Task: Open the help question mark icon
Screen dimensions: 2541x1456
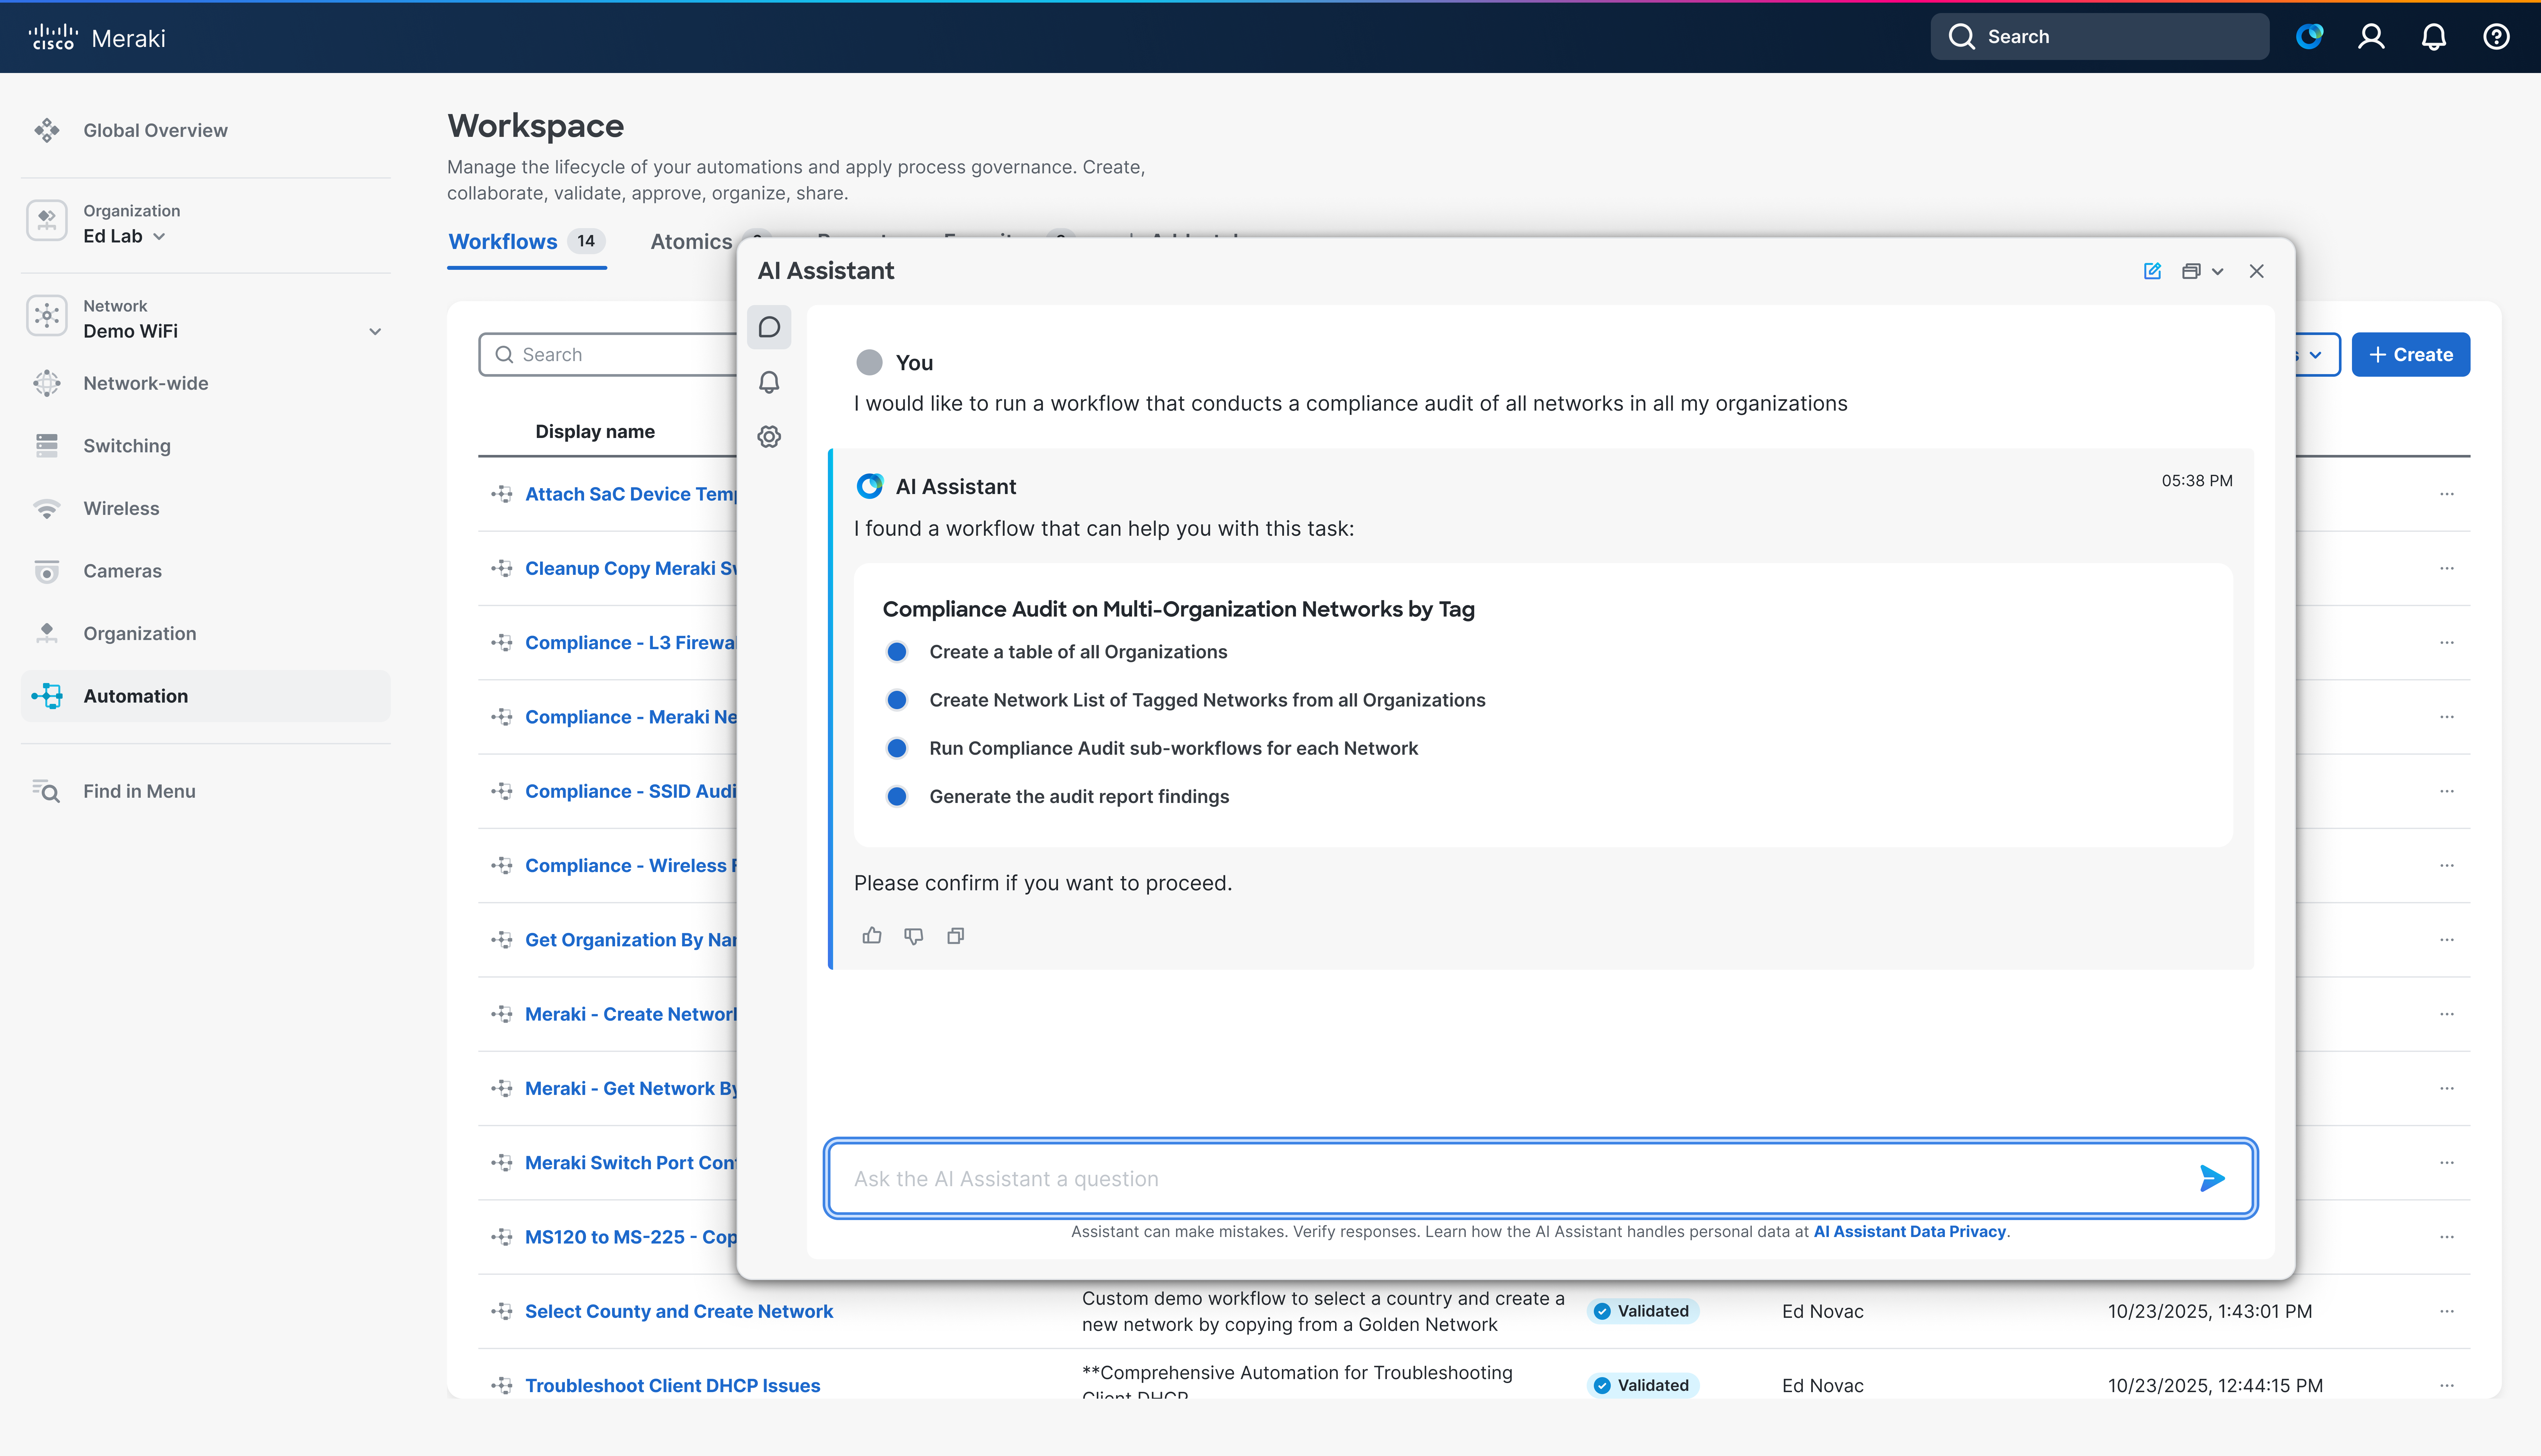Action: coord(2496,37)
